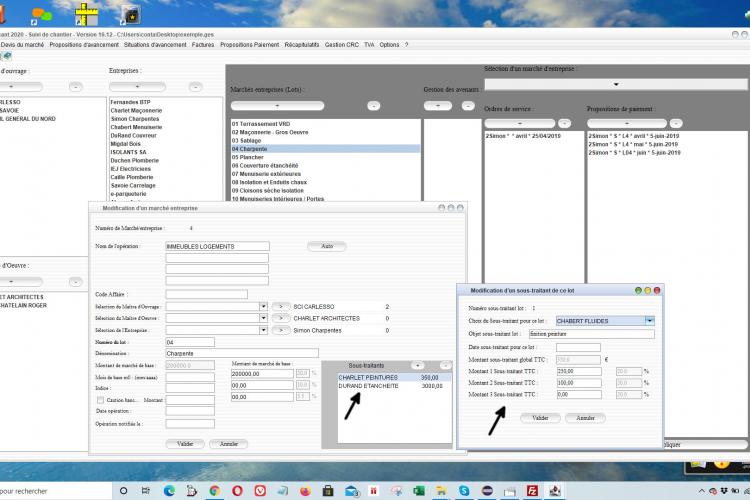The width and height of the screenshot is (750, 500).
Task: Open the Factures menu
Action: pos(203,44)
